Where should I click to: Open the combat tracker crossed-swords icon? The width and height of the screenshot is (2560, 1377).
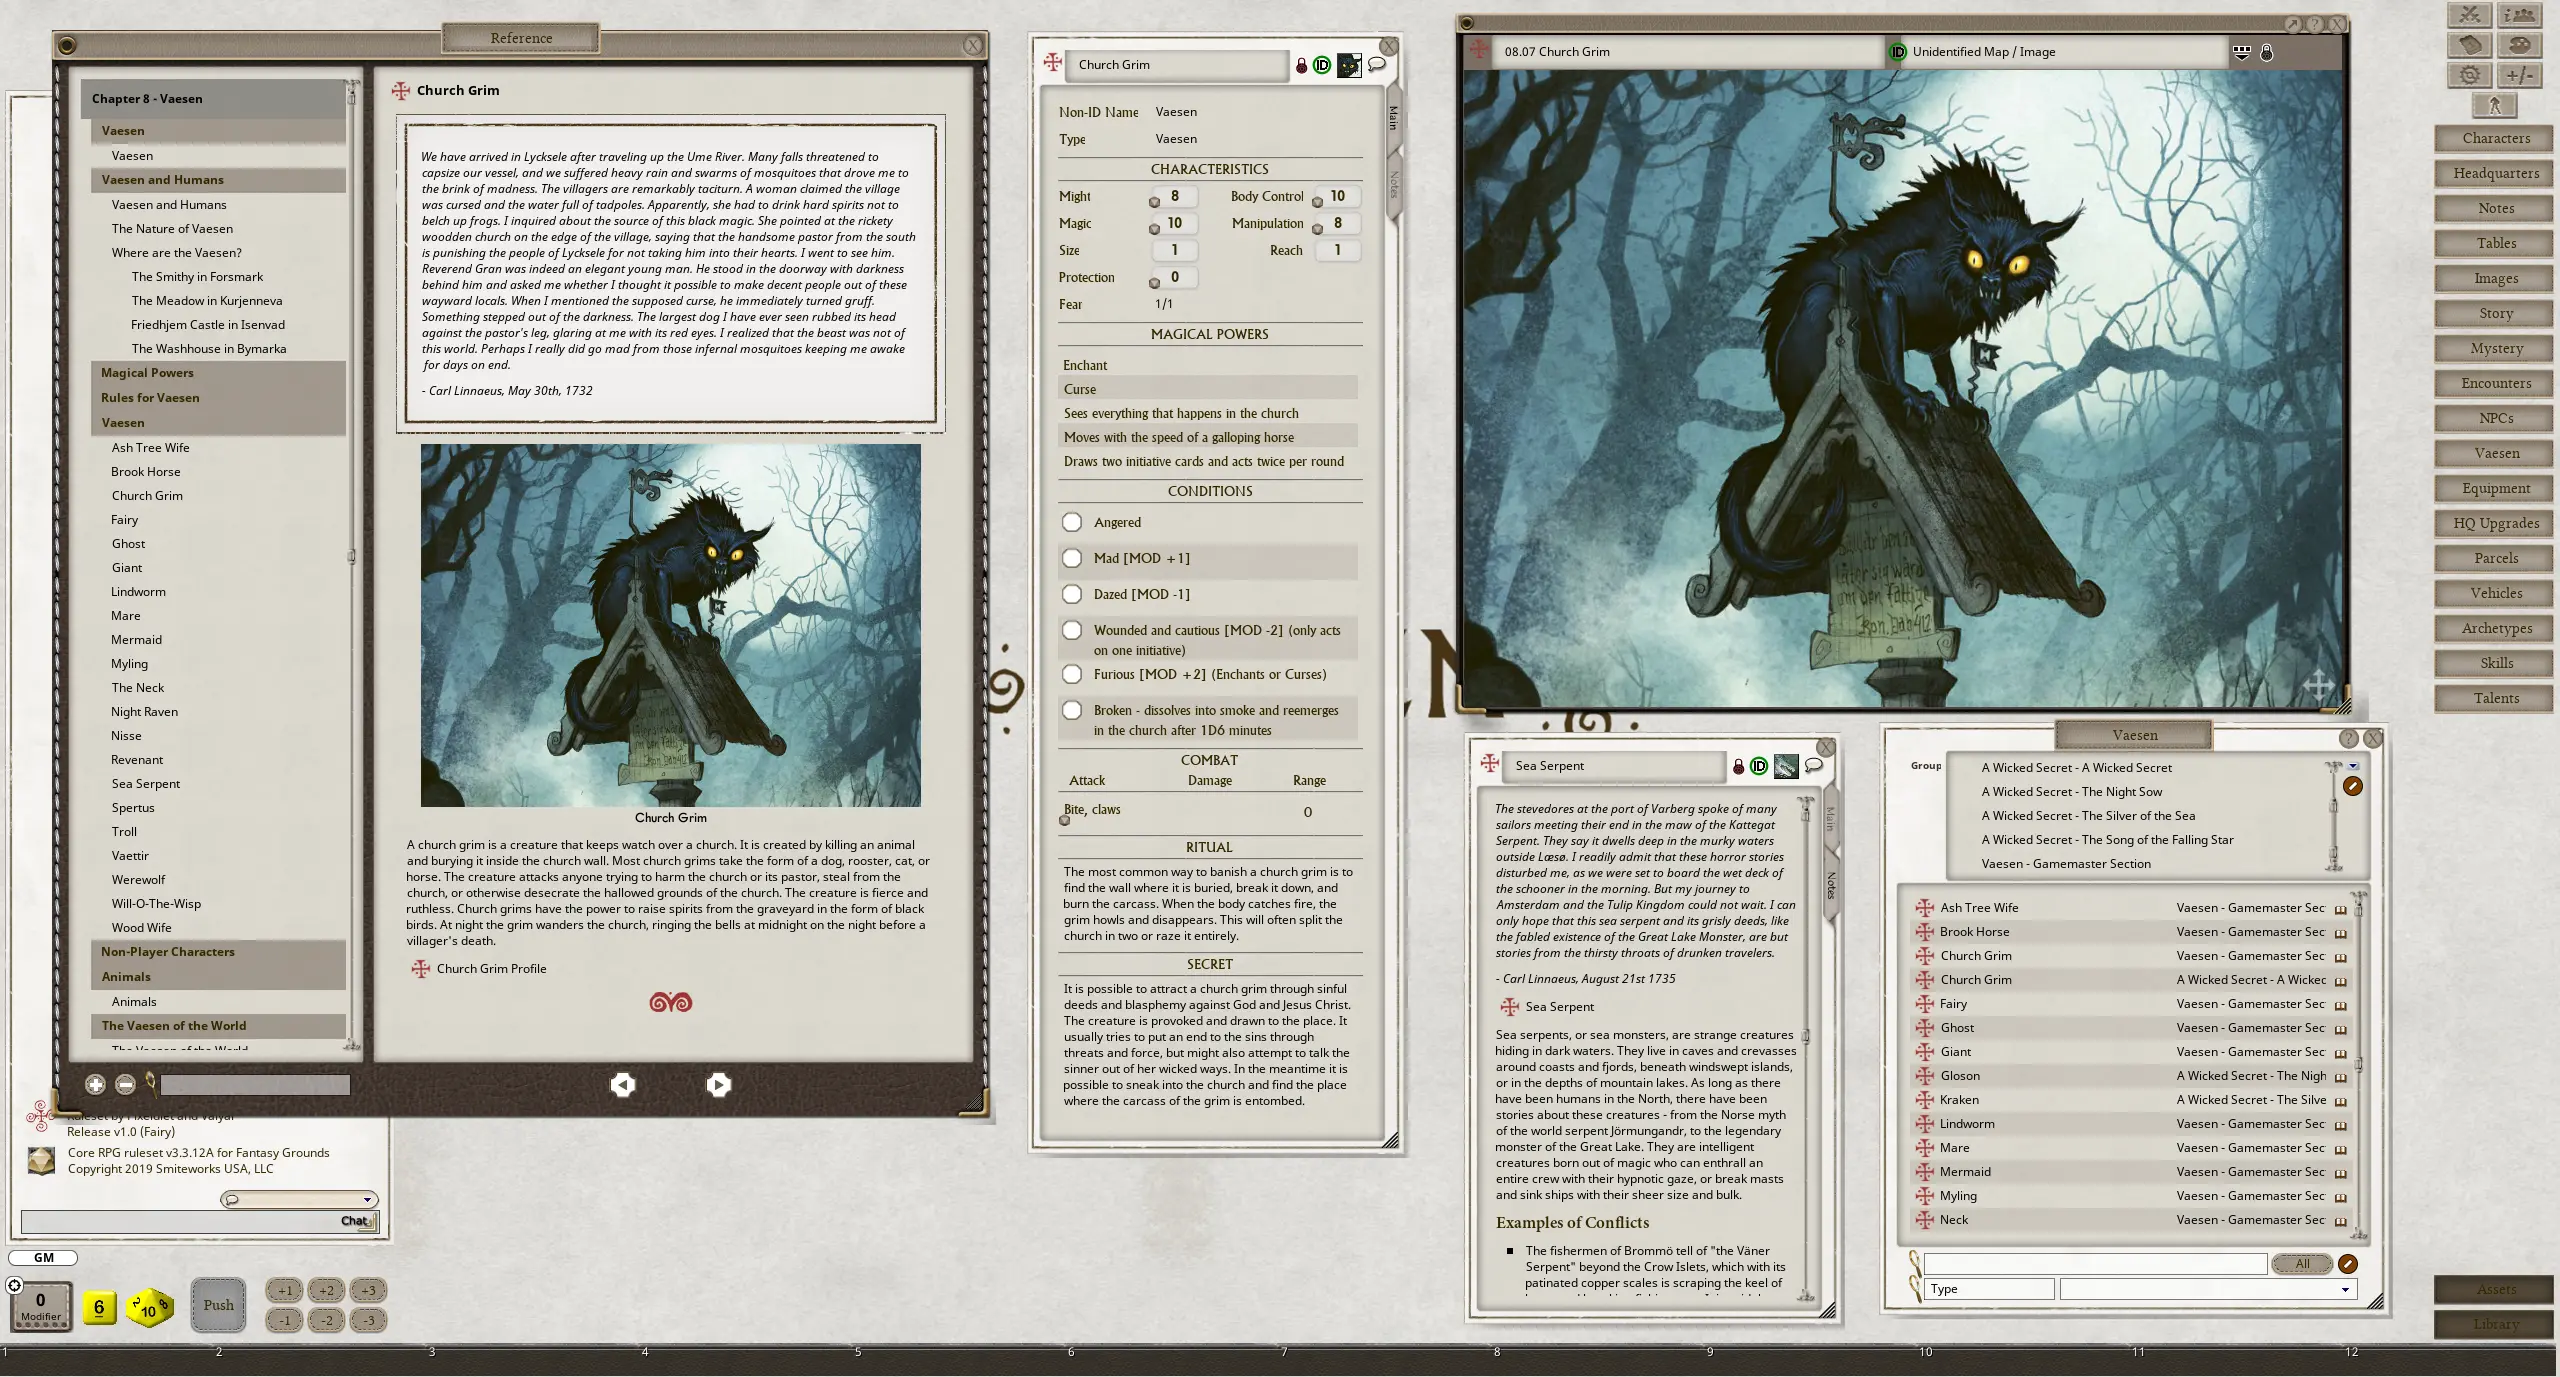2469,15
